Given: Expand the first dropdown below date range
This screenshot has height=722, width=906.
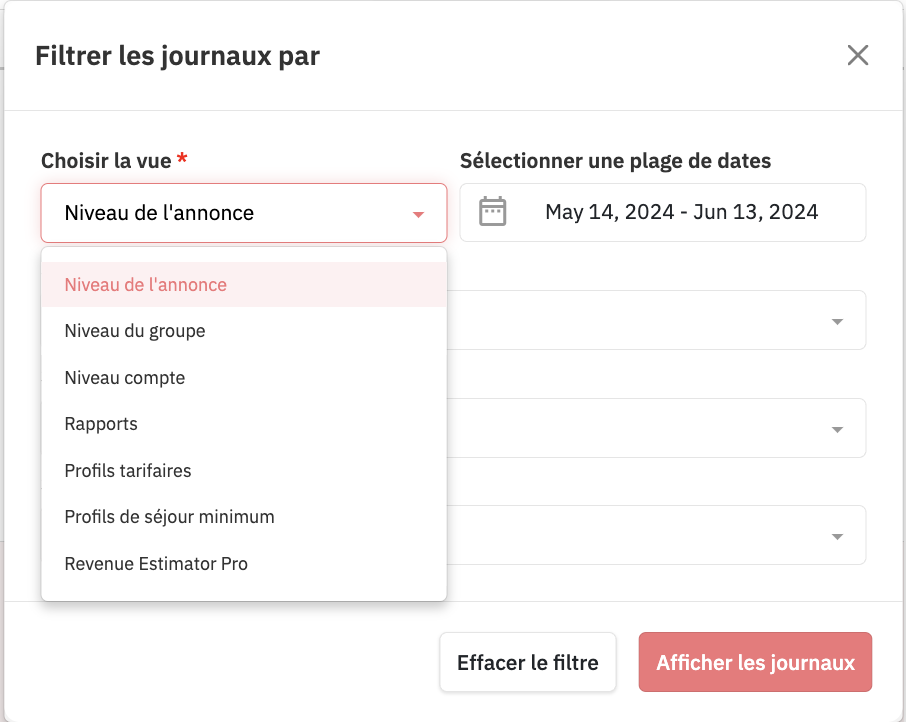Looking at the screenshot, I should (837, 322).
